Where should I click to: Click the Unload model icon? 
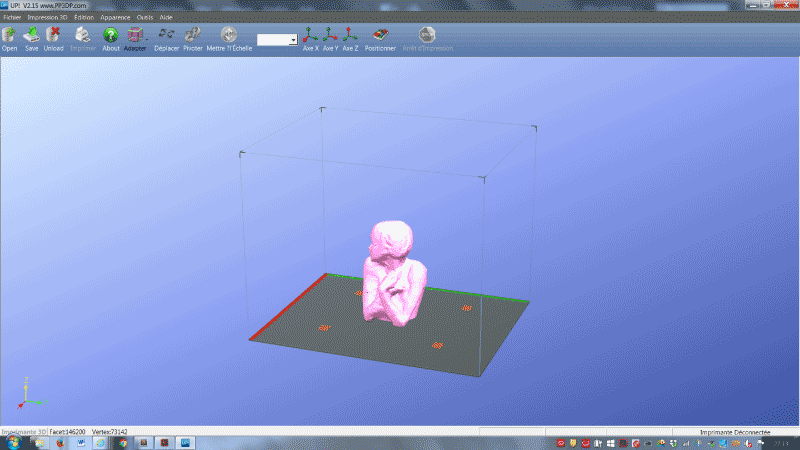pyautogui.click(x=53, y=35)
